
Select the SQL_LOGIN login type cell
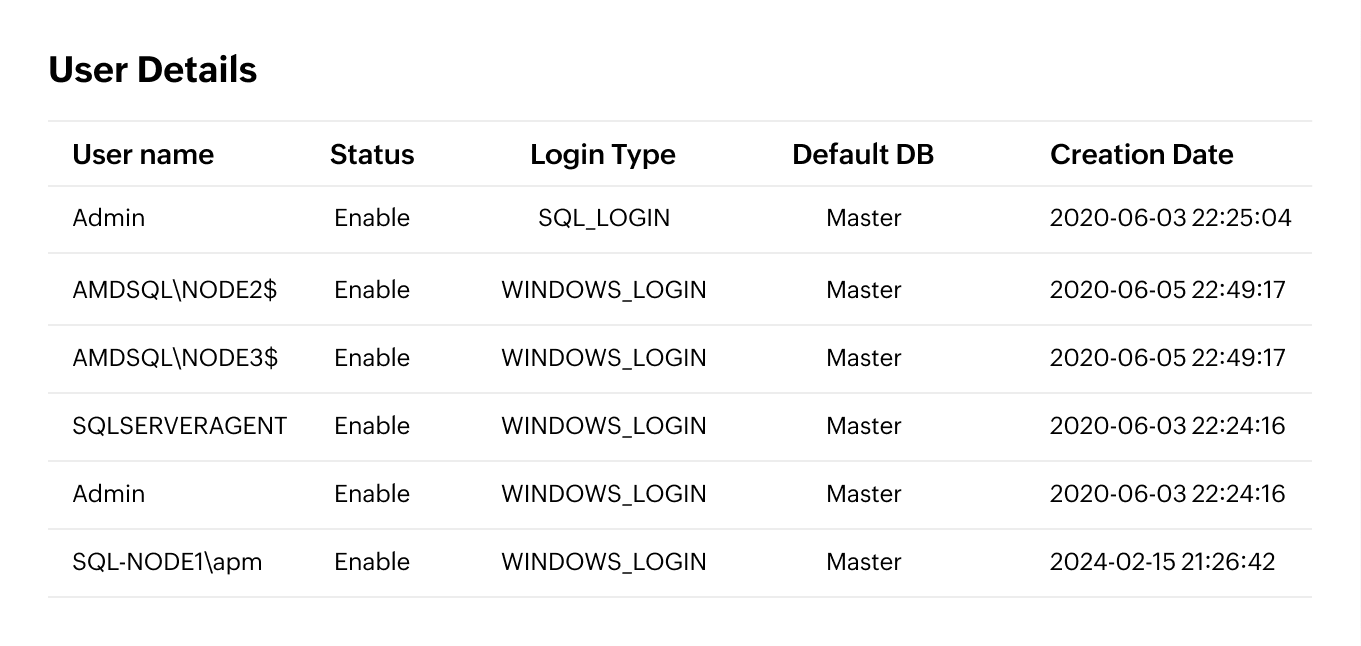click(604, 218)
